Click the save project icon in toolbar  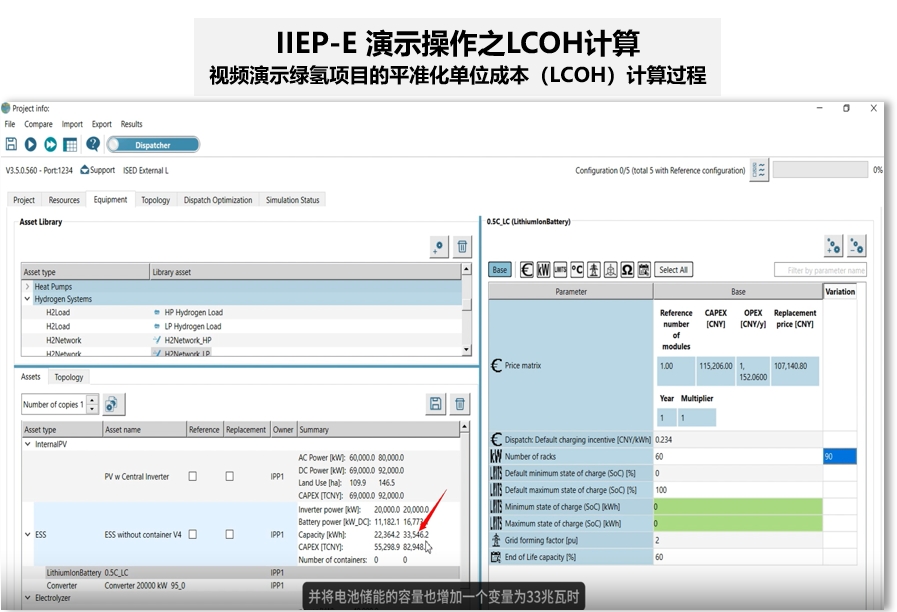12,145
